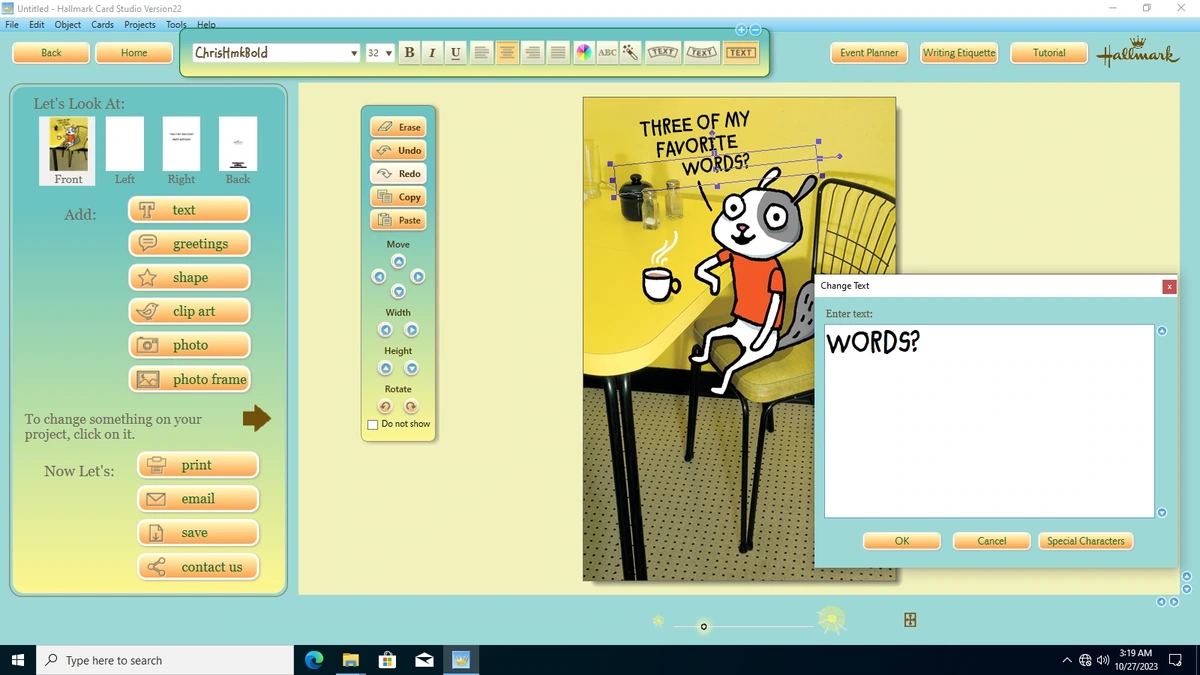Increase Height with the up arrow

point(385,368)
